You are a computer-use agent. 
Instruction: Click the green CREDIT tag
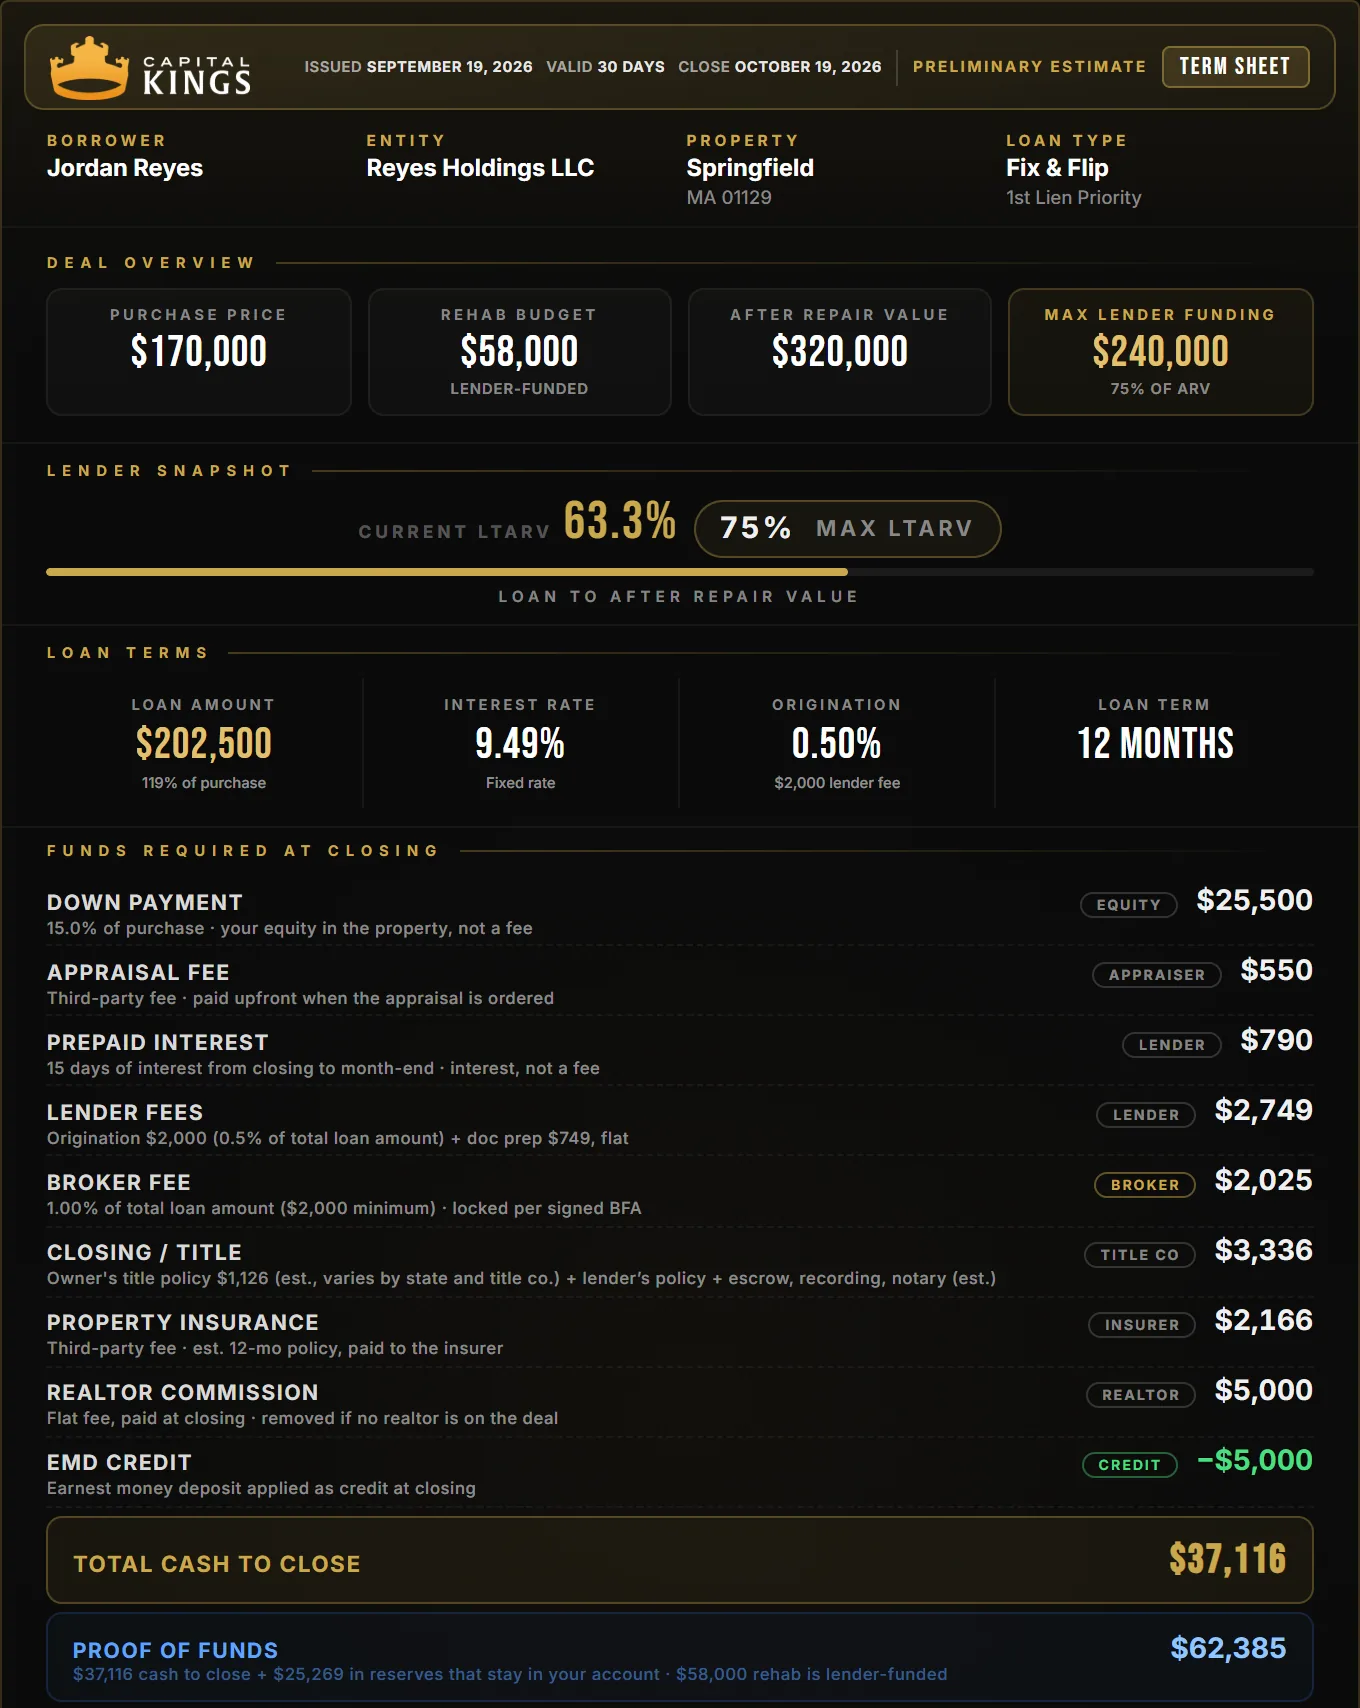click(1130, 1464)
